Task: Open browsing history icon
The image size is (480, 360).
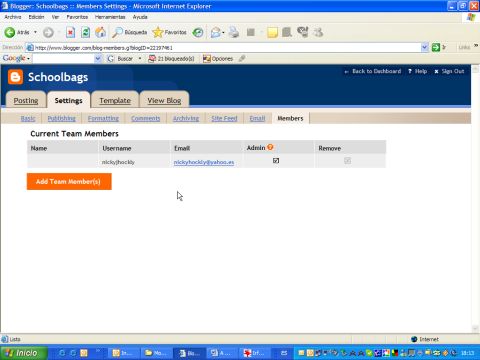Action: (198, 32)
